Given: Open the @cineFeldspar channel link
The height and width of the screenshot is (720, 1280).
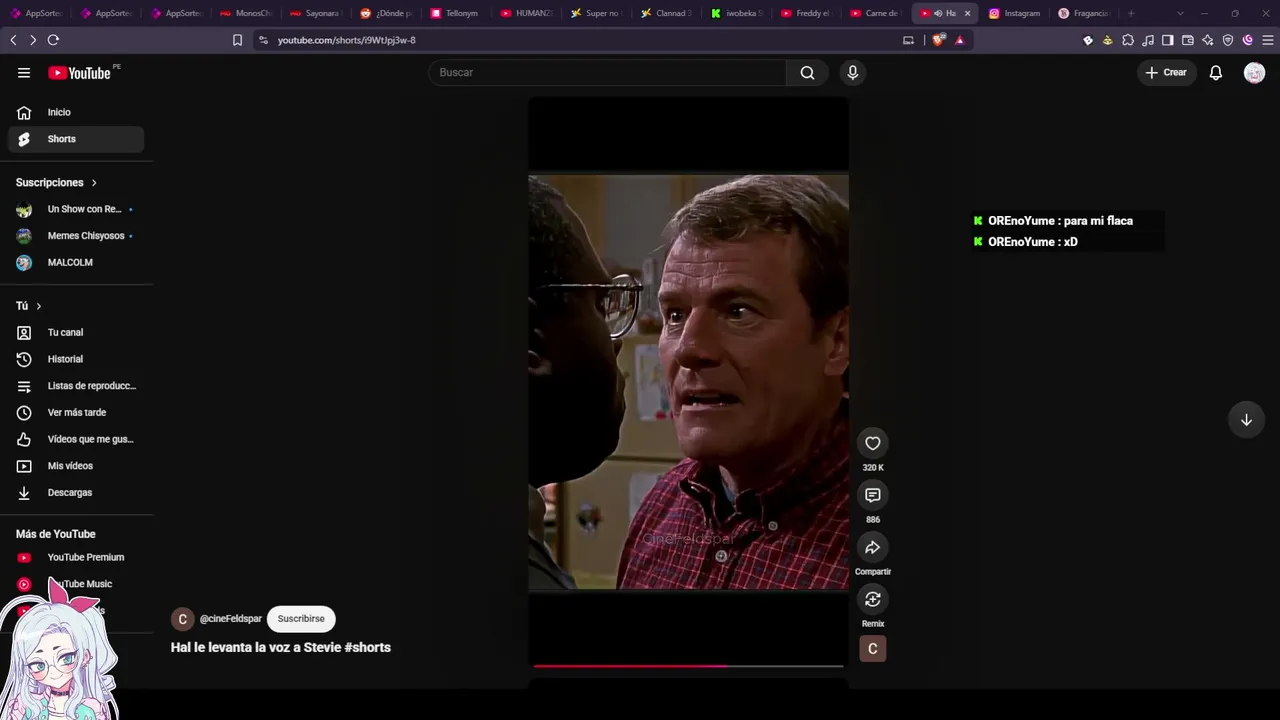Looking at the screenshot, I should pyautogui.click(x=231, y=619).
